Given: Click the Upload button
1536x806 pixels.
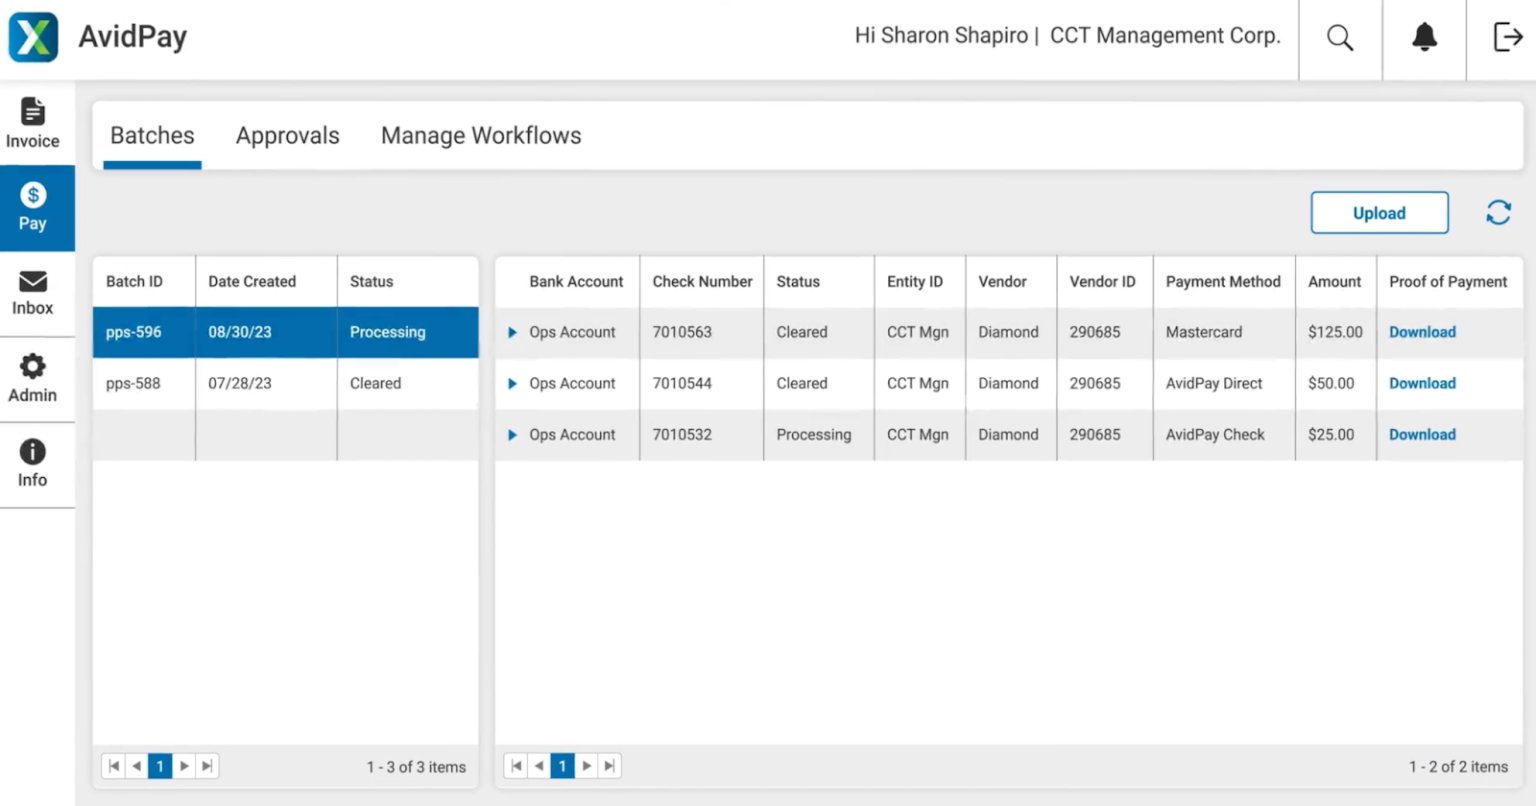Looking at the screenshot, I should point(1379,213).
